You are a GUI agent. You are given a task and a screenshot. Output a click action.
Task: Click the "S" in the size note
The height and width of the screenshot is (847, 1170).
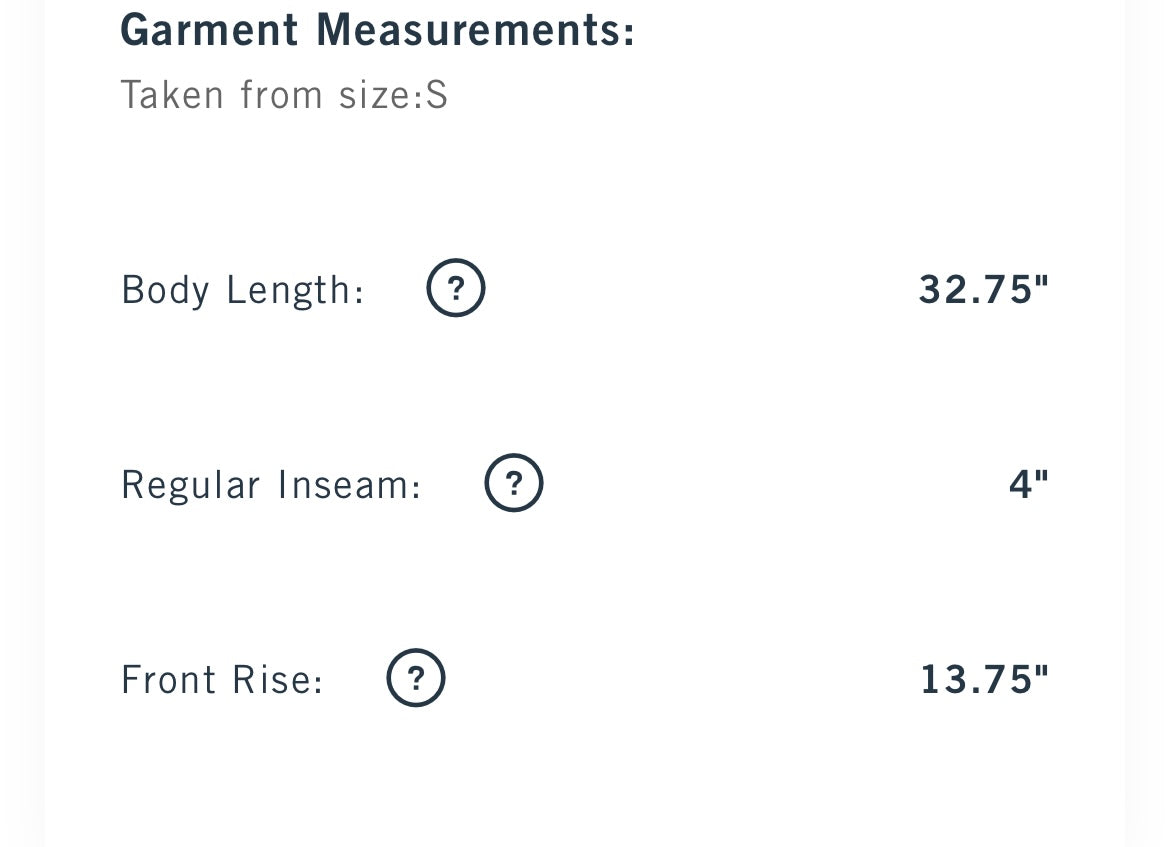(x=437, y=95)
